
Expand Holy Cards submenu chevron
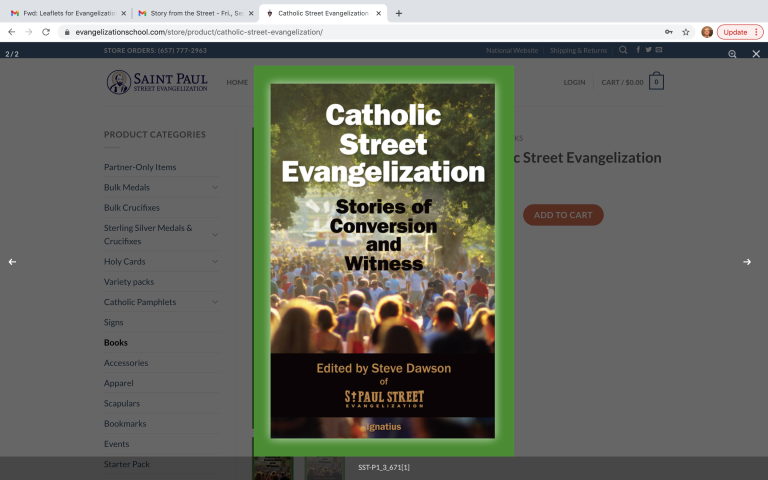coord(215,262)
